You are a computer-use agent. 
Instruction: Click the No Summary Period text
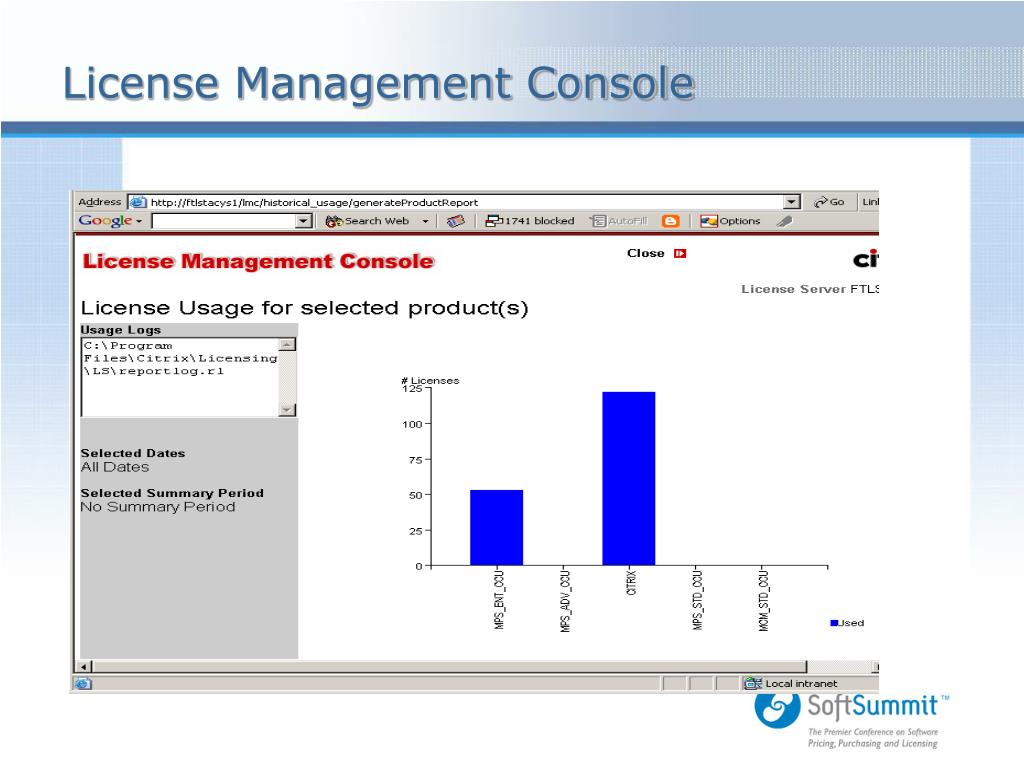tap(157, 507)
